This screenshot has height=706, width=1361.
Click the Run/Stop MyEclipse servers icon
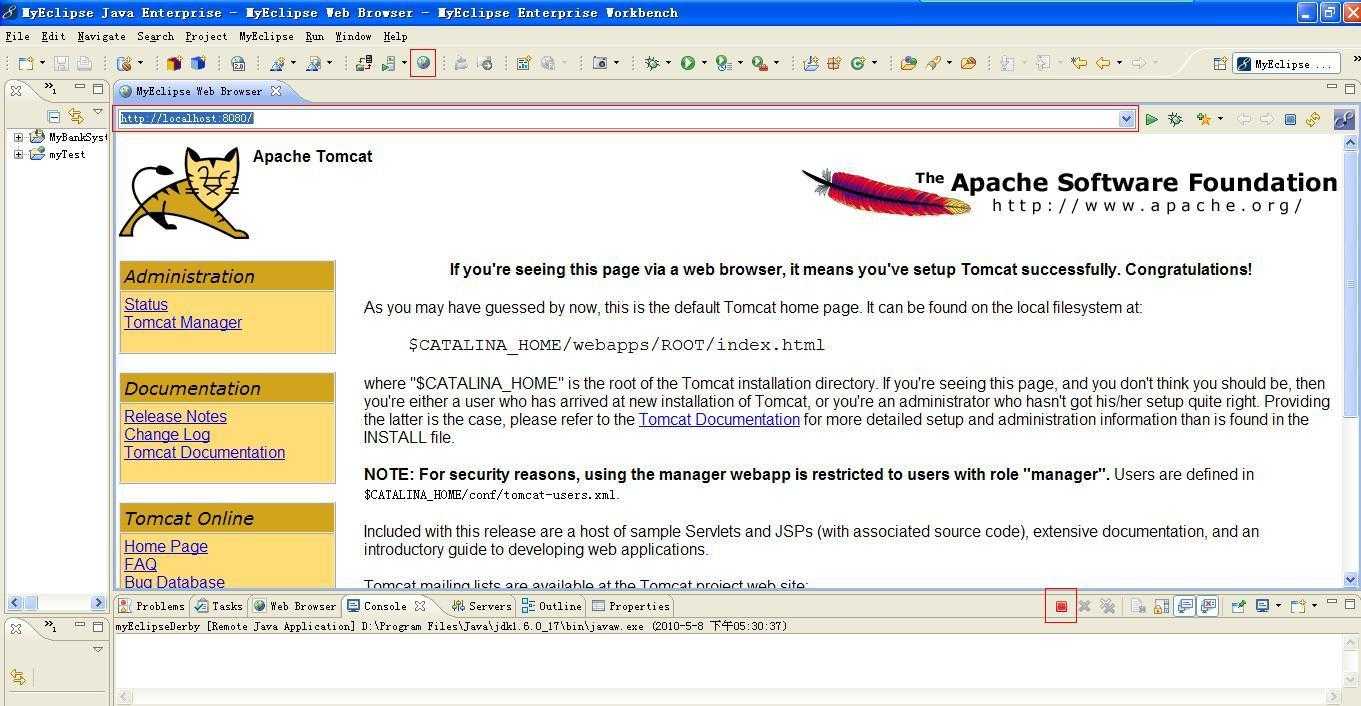pyautogui.click(x=388, y=63)
